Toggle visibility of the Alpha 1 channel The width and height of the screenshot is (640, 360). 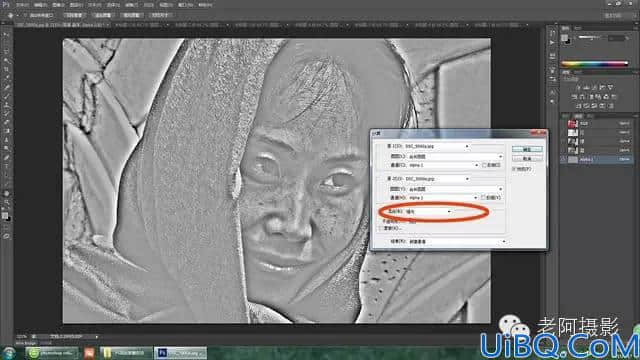pyautogui.click(x=564, y=160)
